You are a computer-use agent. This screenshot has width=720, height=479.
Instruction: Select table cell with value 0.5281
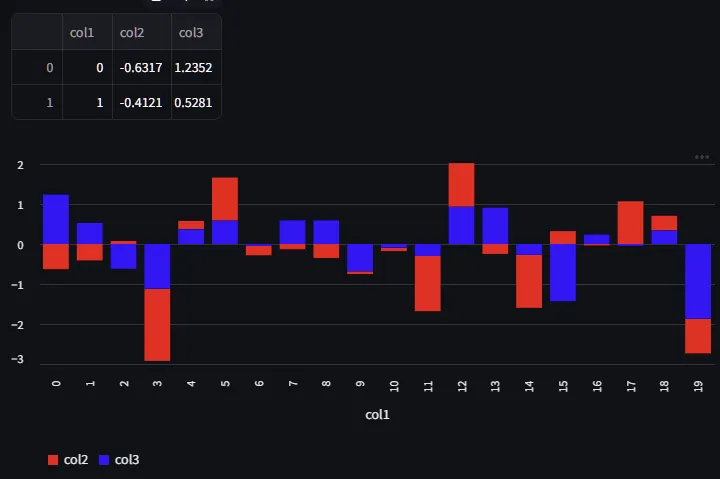coord(197,102)
